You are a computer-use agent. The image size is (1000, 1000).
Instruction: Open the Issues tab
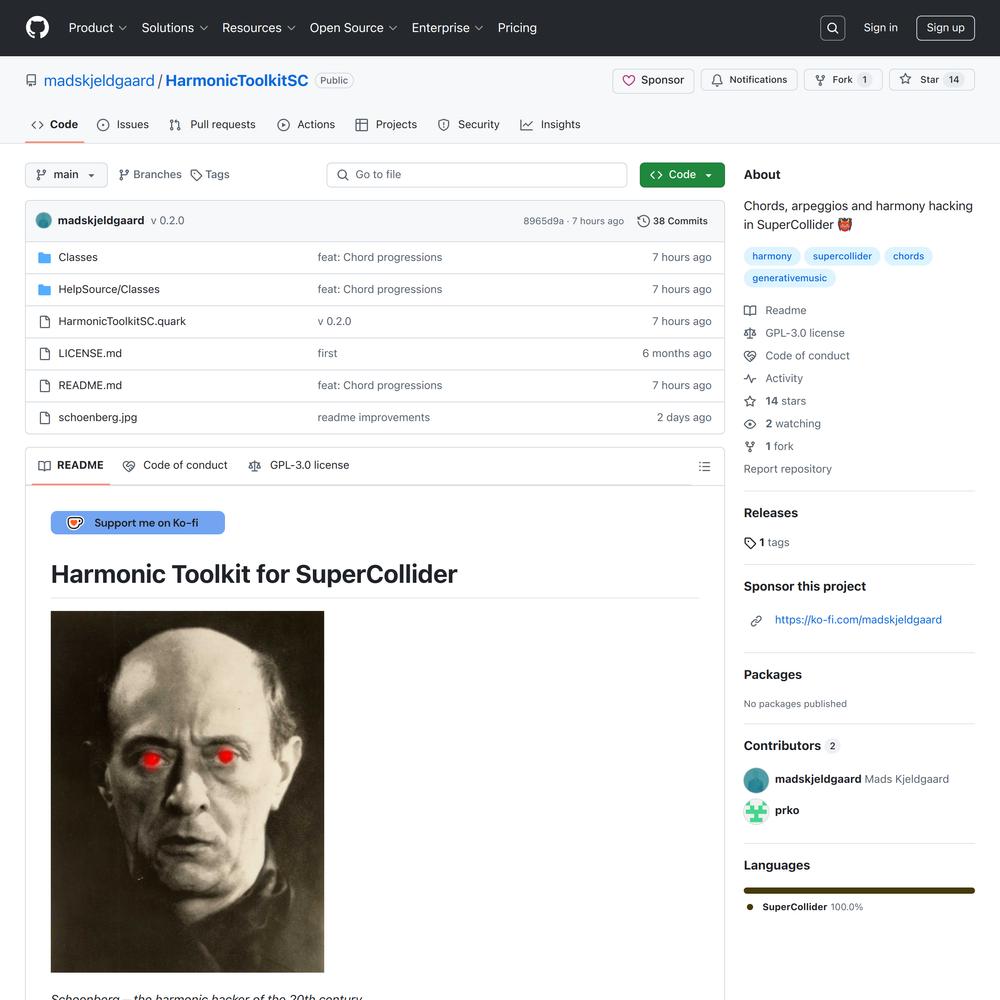[x=122, y=124]
